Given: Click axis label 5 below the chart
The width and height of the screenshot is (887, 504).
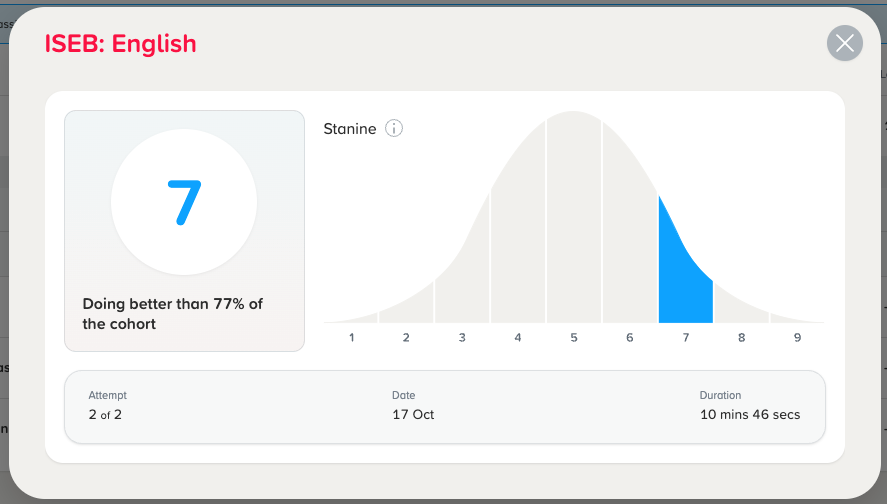Looking at the screenshot, I should coord(574,338).
